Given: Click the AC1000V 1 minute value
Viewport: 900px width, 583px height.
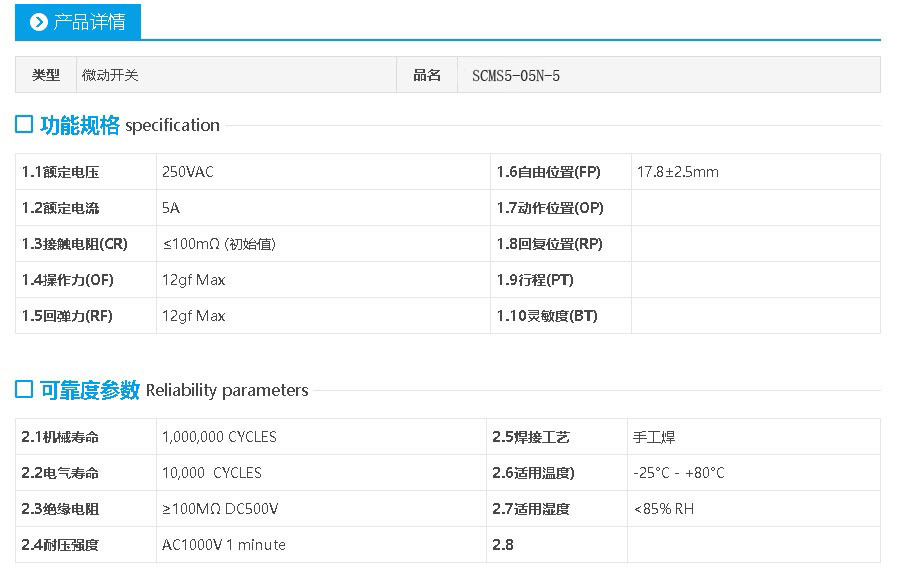Looking at the screenshot, I should [223, 545].
